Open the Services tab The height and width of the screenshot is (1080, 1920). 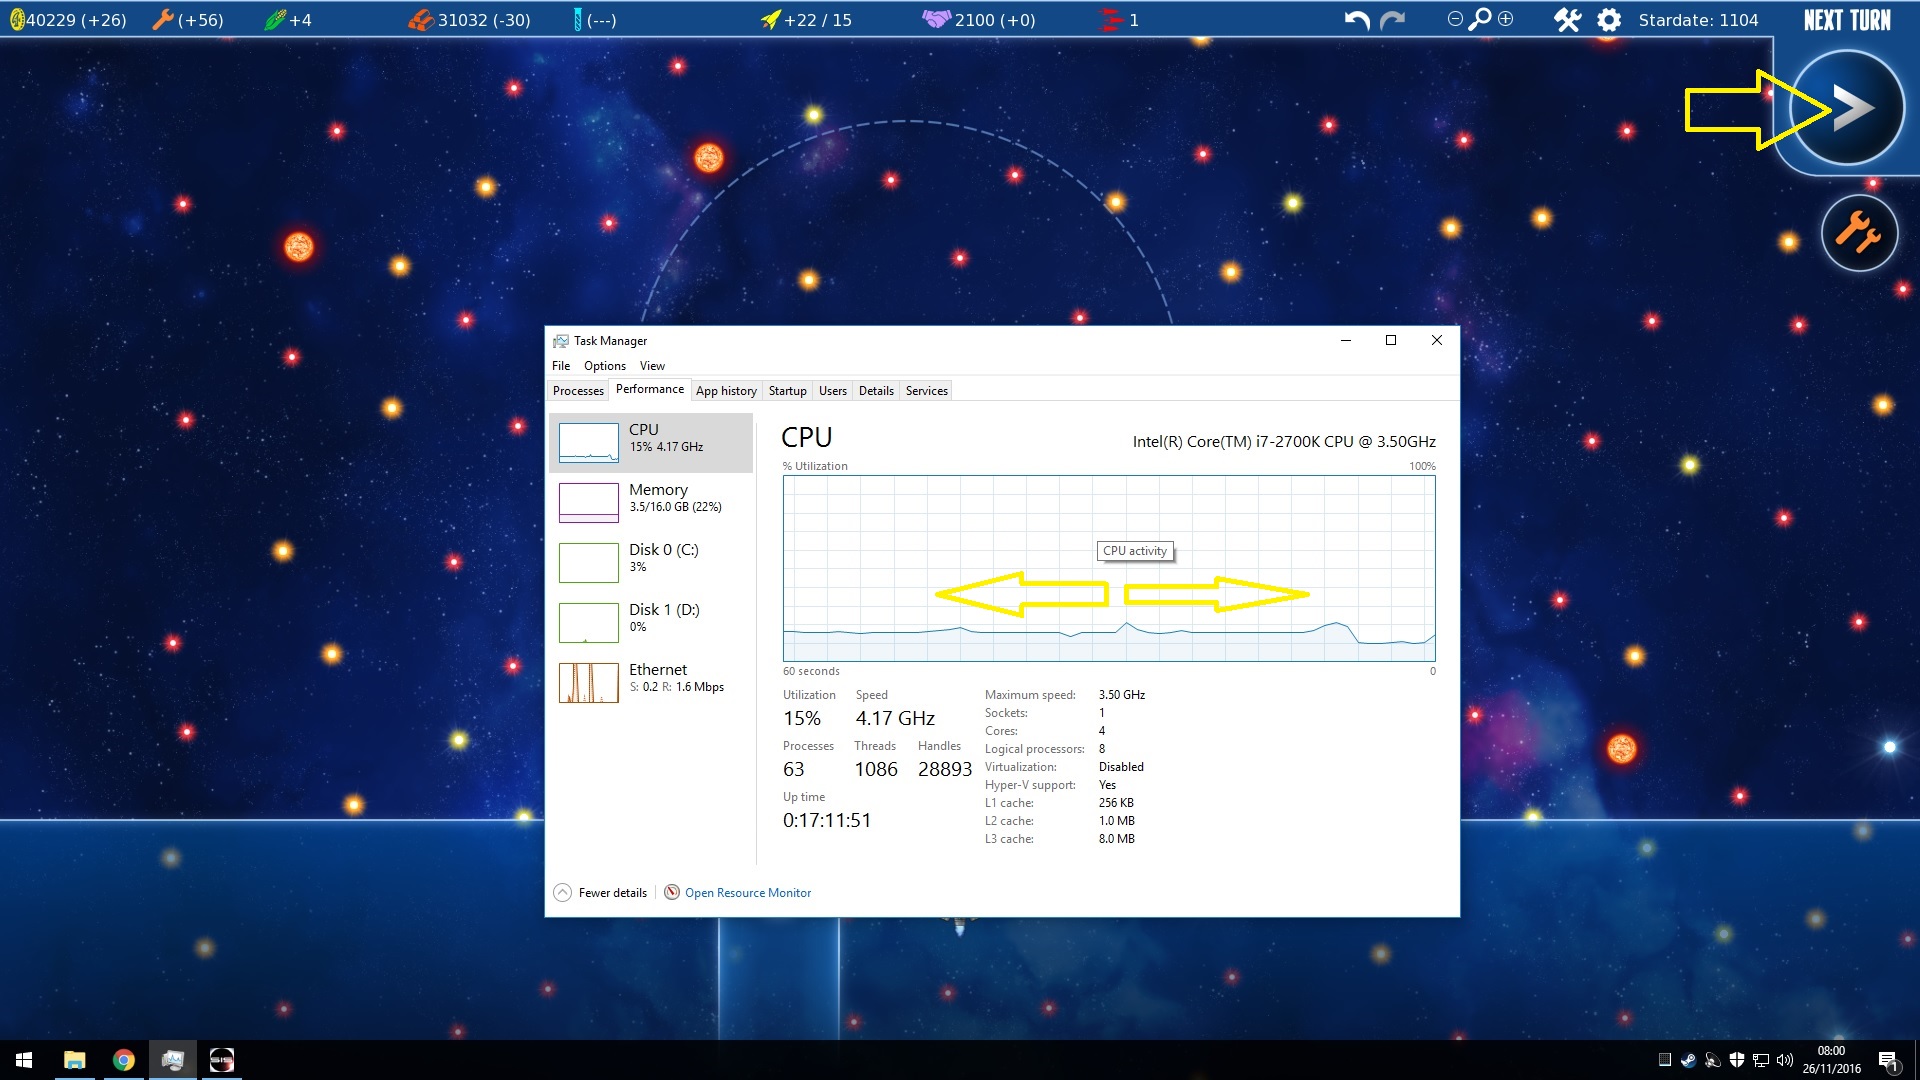(926, 391)
